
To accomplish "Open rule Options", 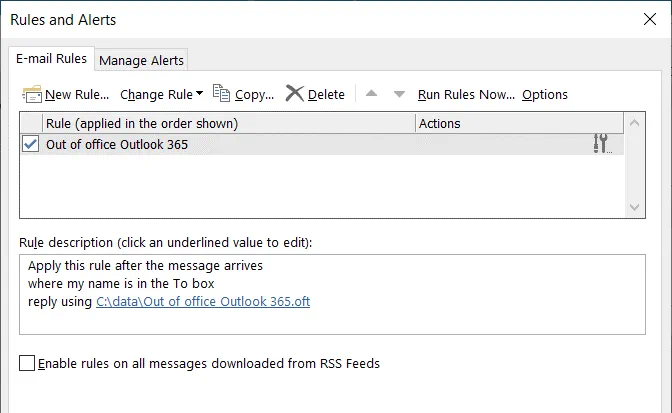I will [545, 94].
